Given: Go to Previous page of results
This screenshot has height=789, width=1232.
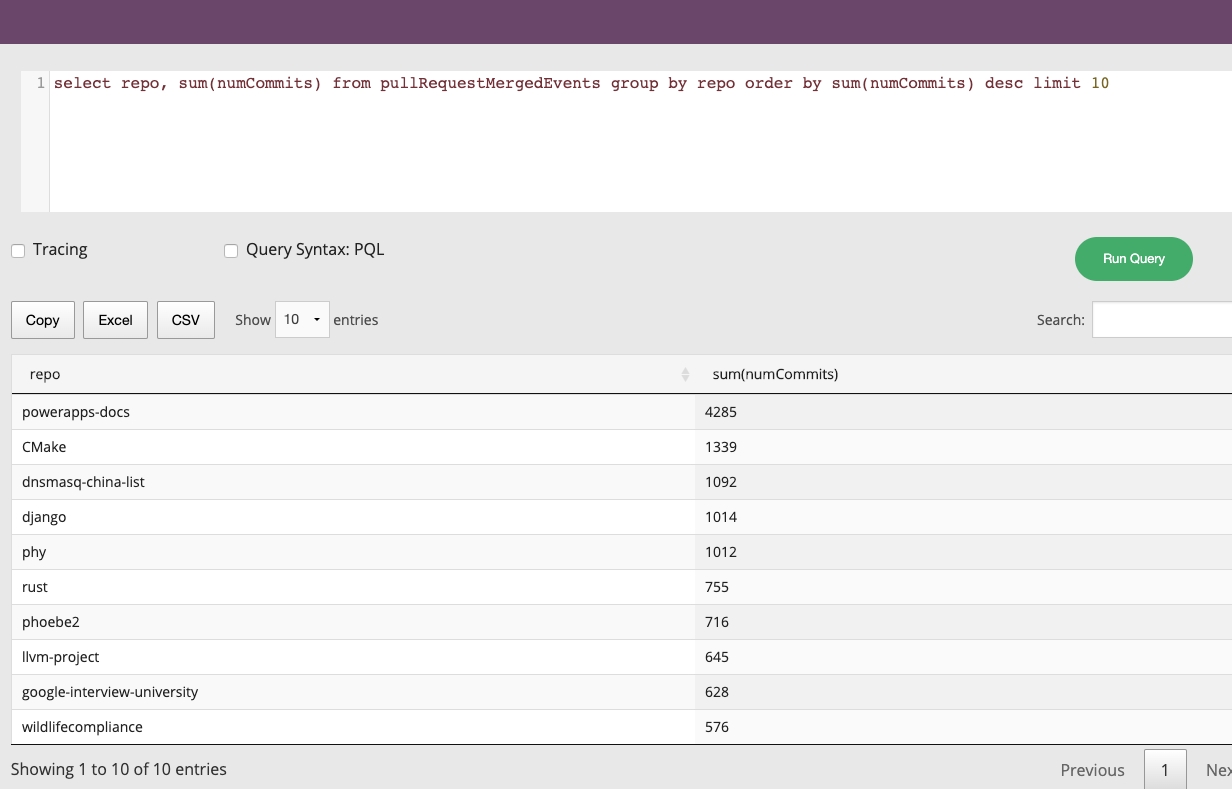Looking at the screenshot, I should coord(1092,770).
